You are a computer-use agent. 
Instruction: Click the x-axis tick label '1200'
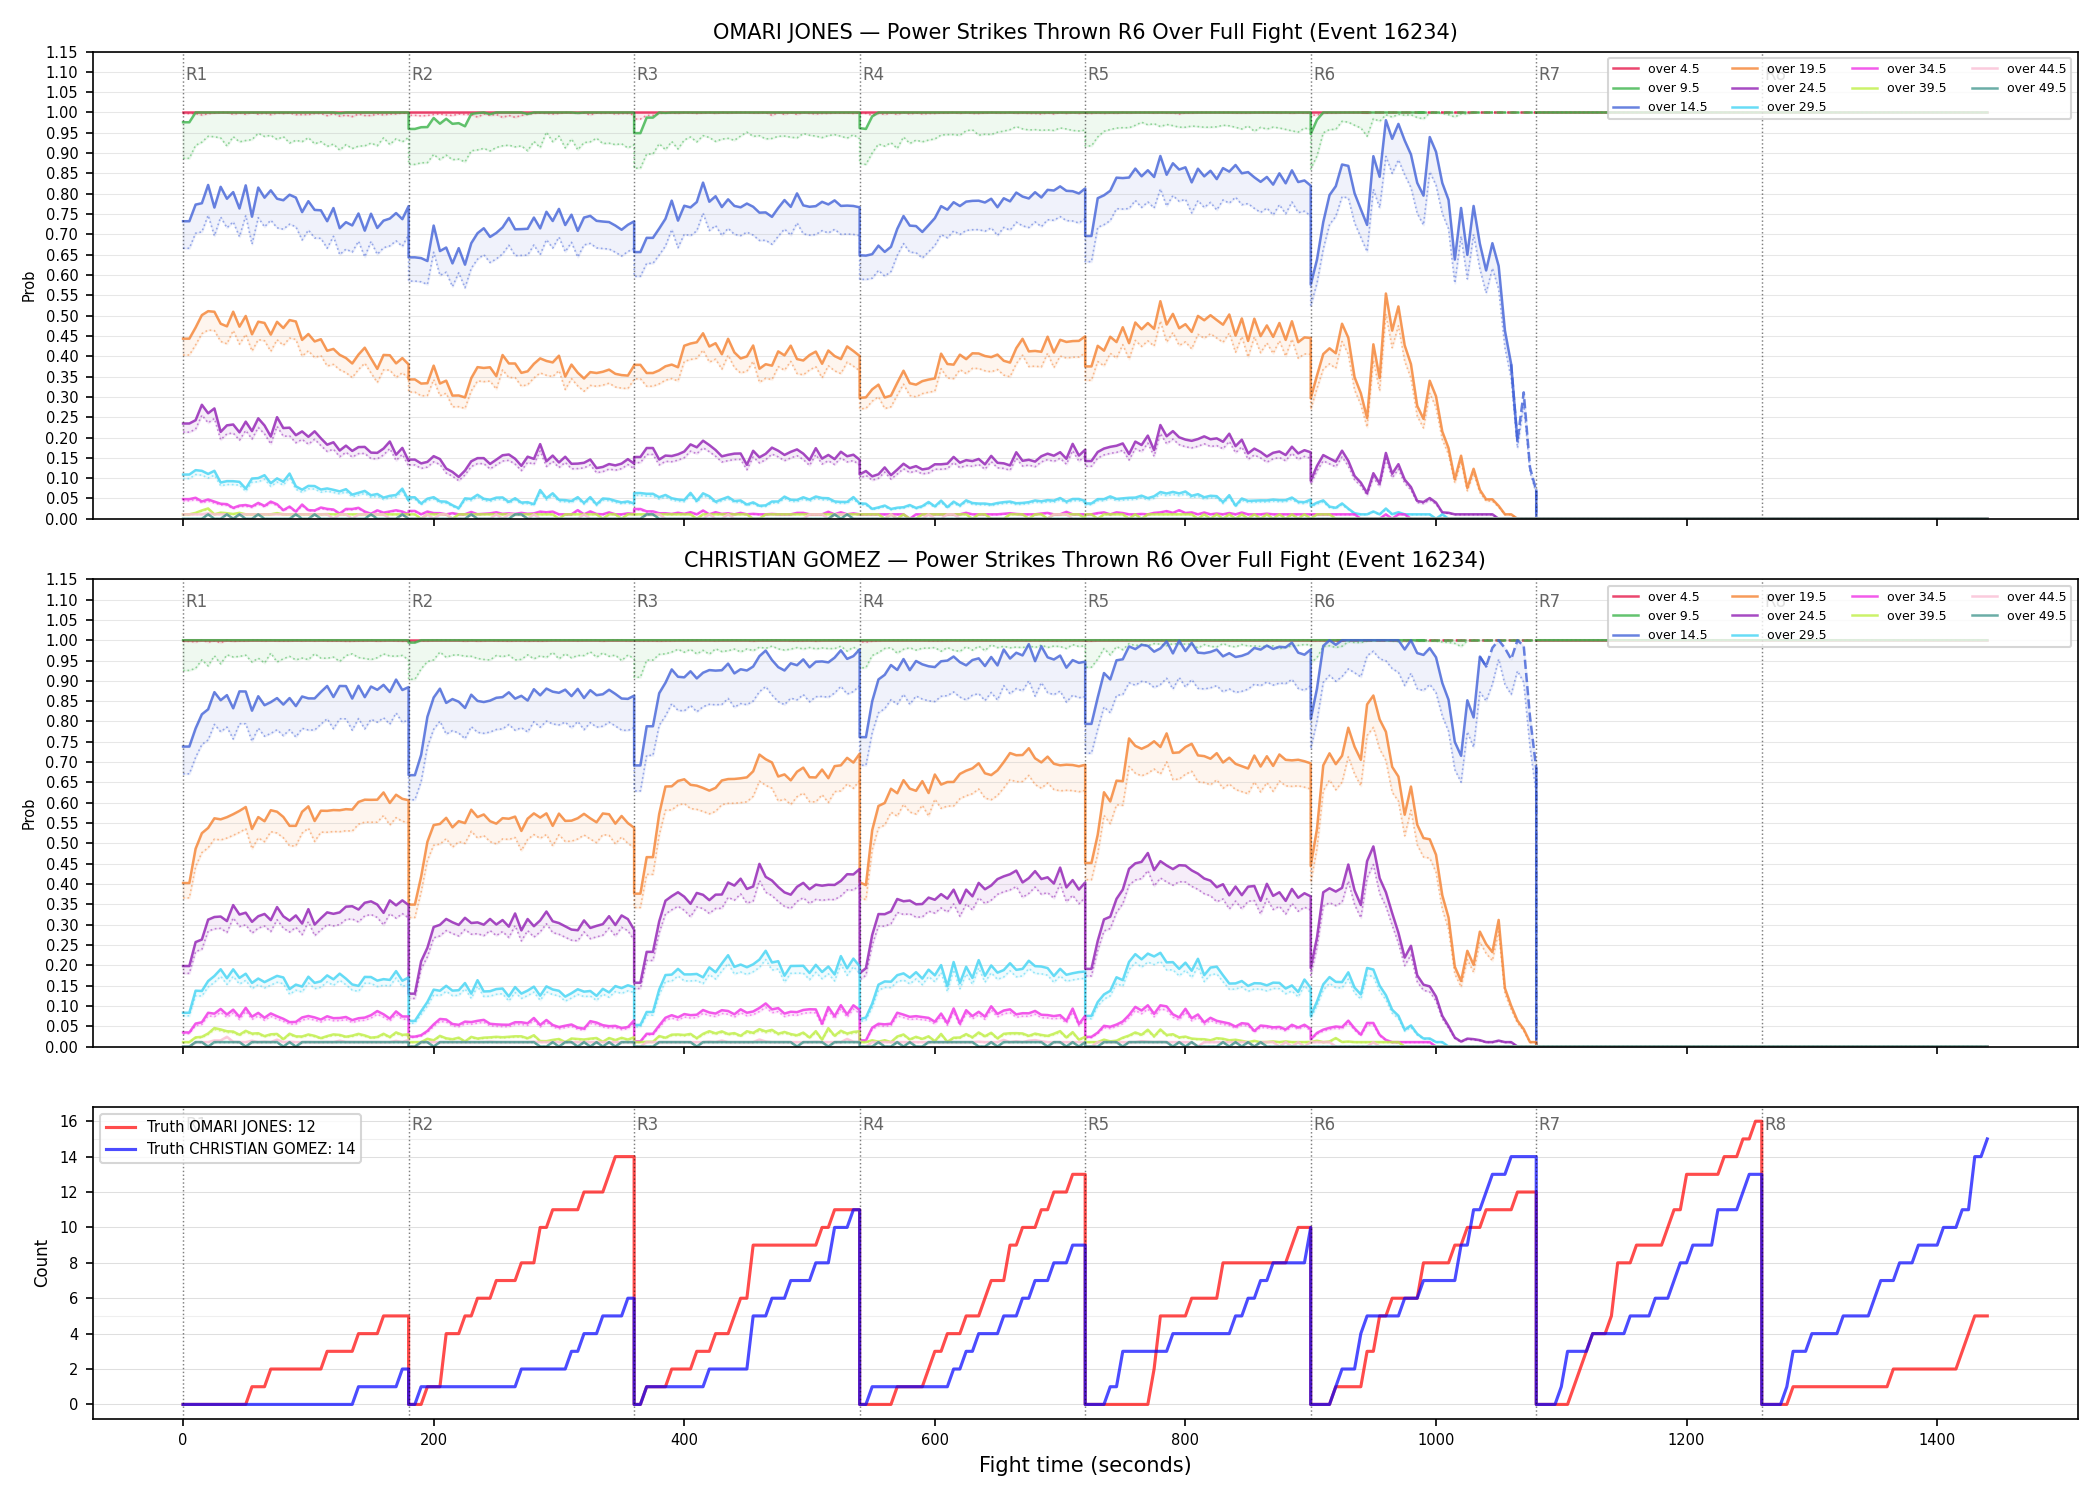[1687, 1440]
